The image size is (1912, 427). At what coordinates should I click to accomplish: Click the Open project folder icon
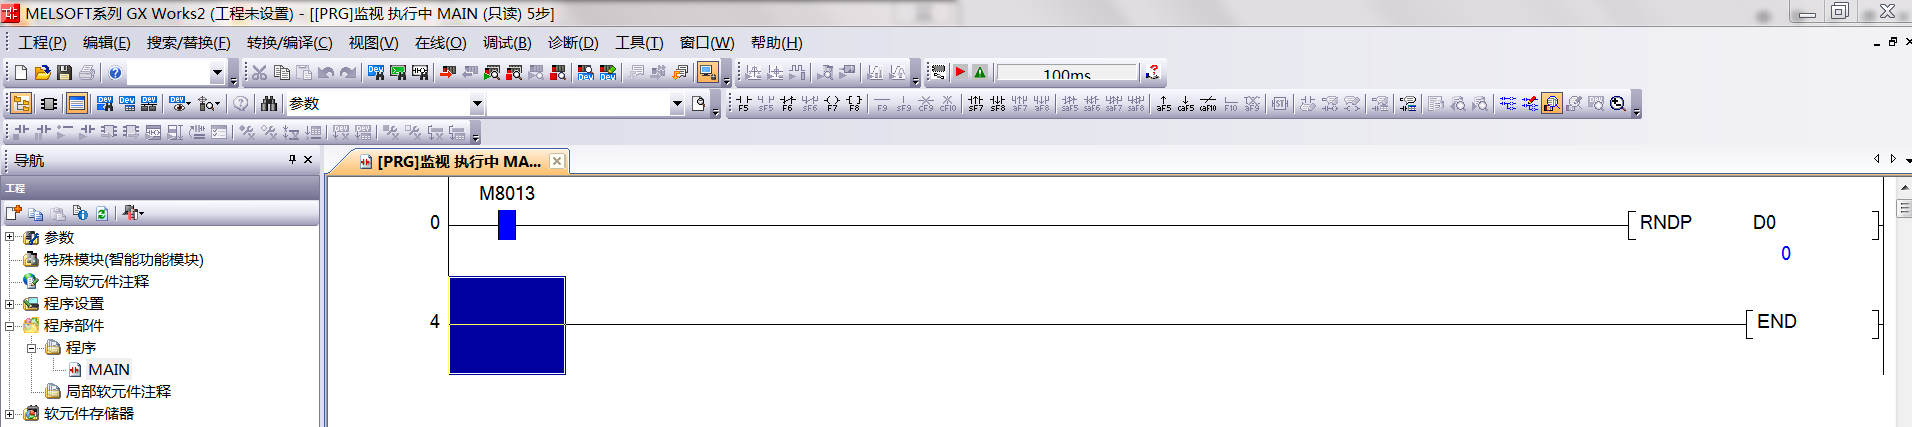tap(42, 73)
